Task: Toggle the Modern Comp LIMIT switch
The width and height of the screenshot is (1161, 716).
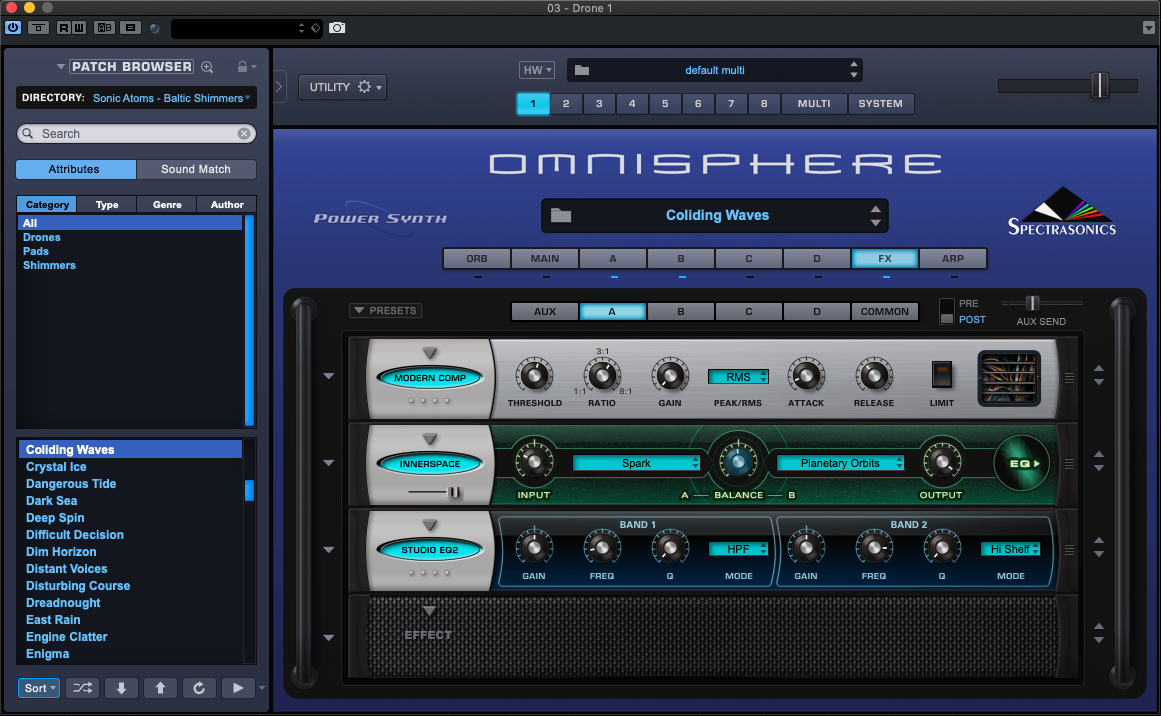Action: (x=941, y=376)
